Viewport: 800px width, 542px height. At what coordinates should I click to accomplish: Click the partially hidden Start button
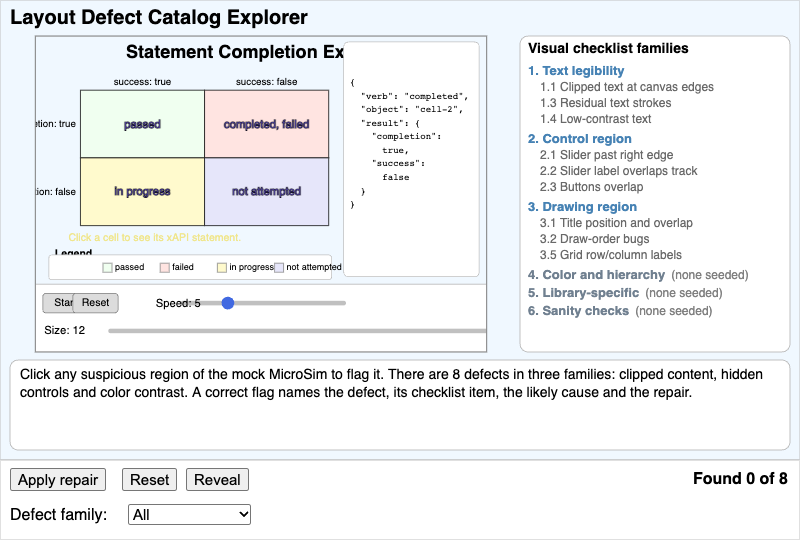coord(58,303)
